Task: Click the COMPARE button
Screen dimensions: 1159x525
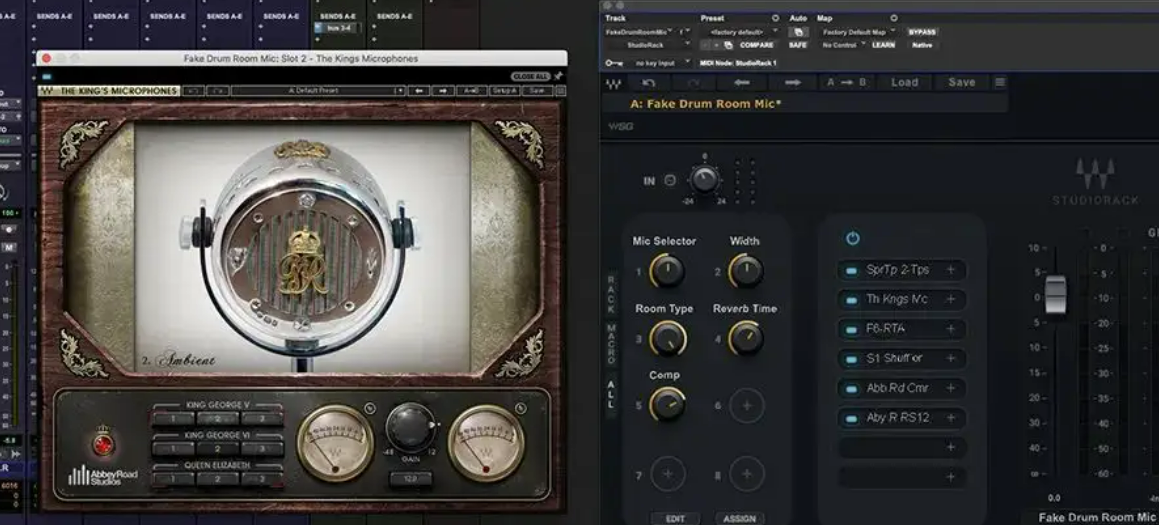Action: coord(756,45)
